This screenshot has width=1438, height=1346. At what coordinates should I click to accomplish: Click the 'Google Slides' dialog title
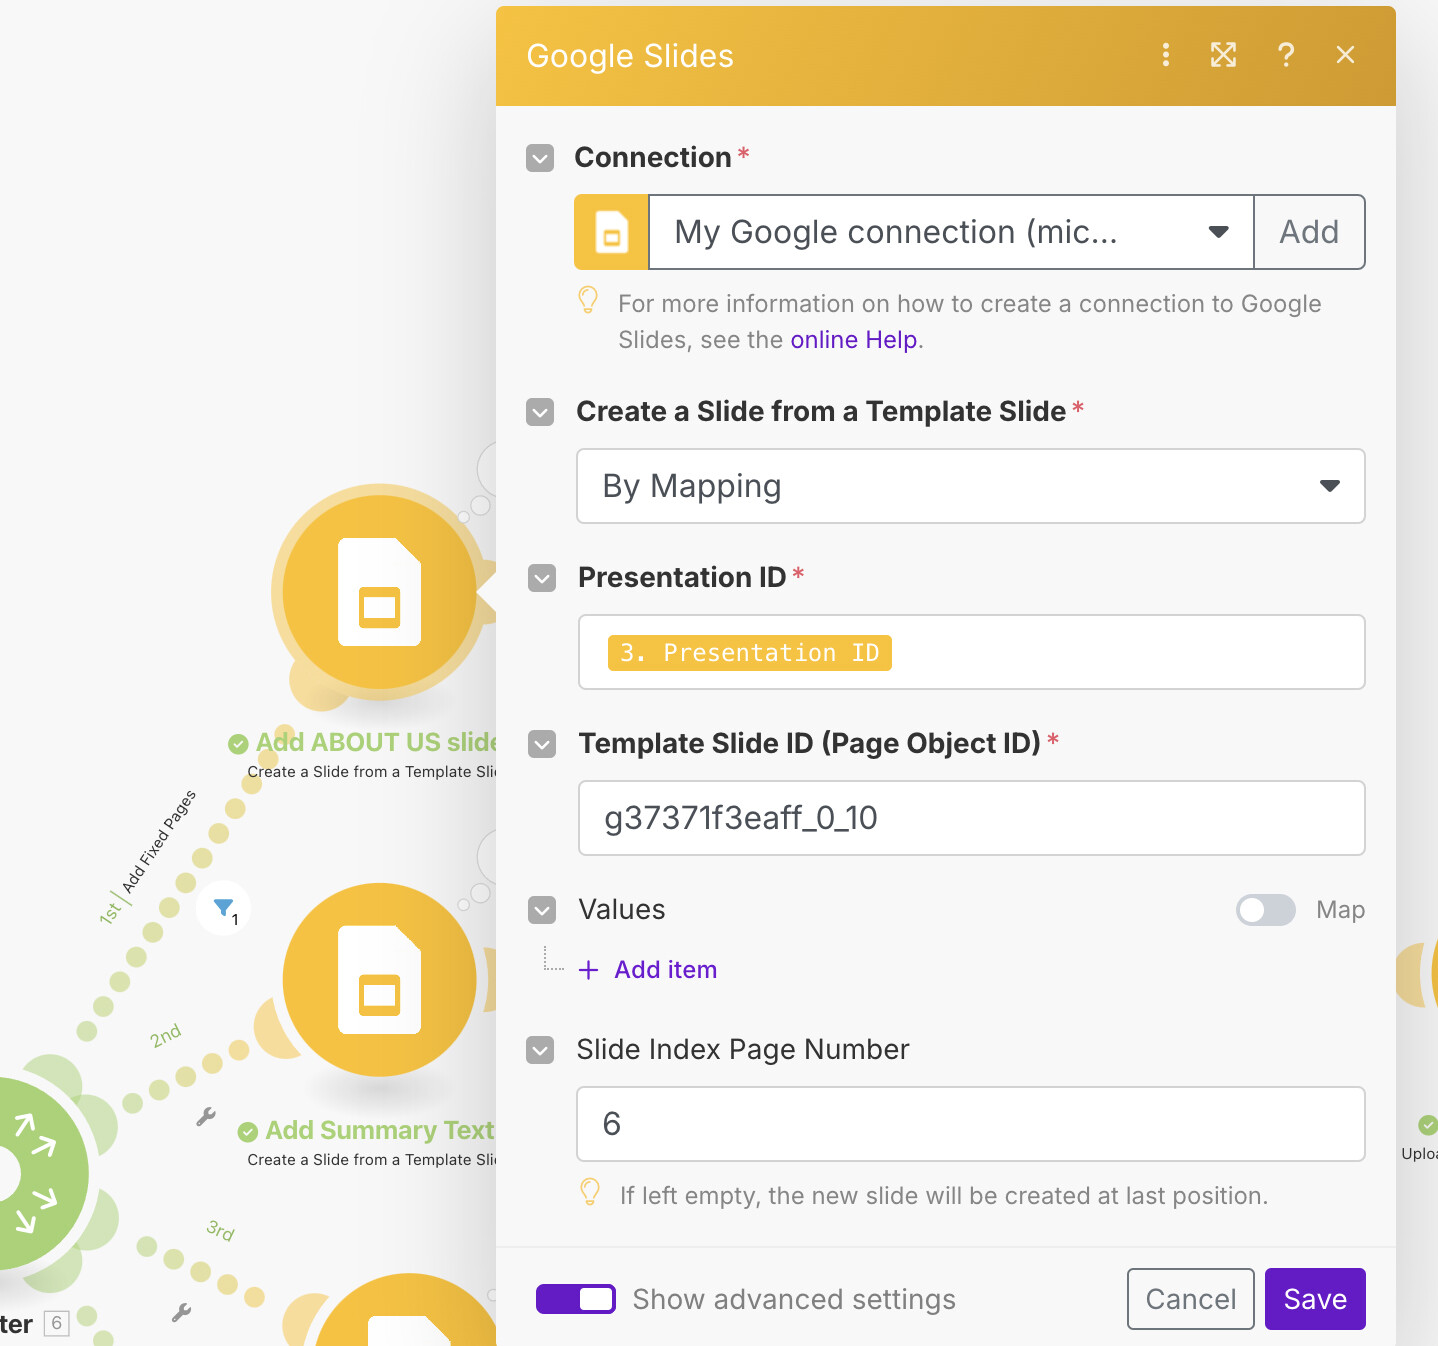point(630,56)
